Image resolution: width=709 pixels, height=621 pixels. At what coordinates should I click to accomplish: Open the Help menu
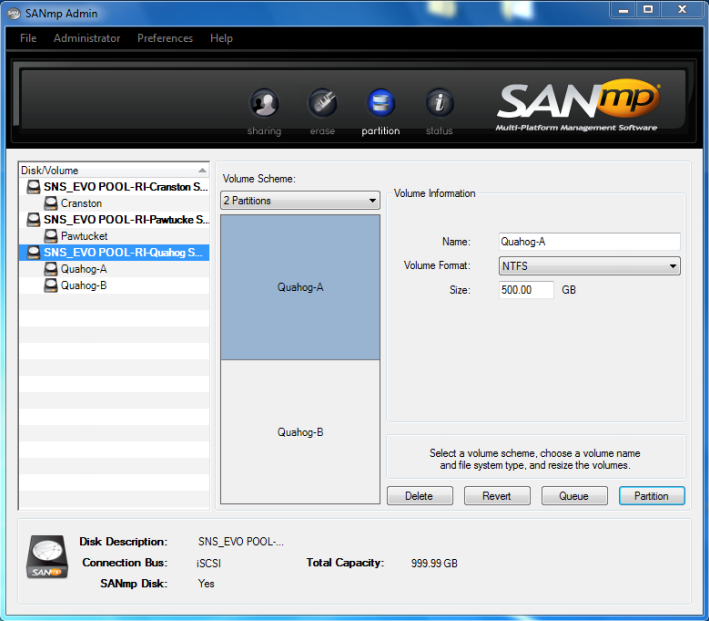(x=222, y=38)
